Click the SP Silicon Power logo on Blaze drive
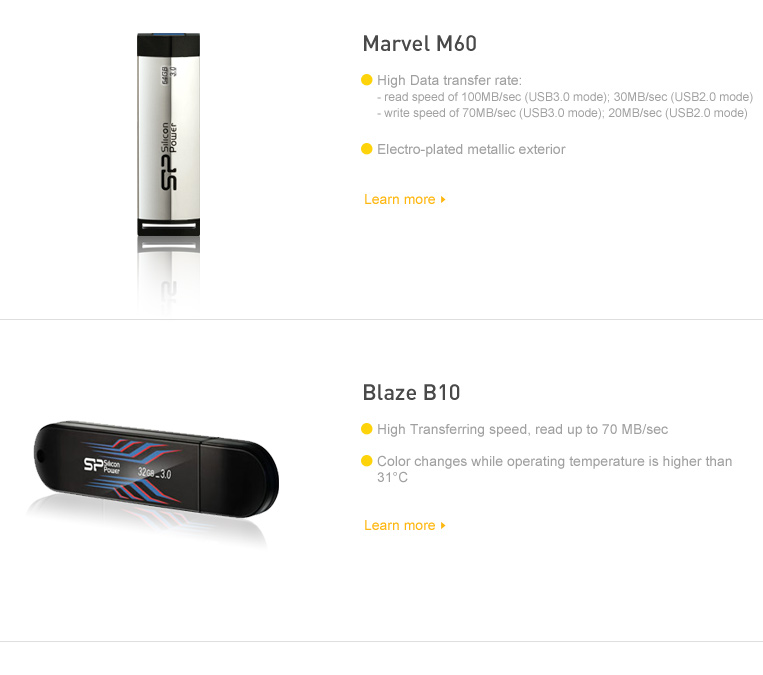This screenshot has width=763, height=675. (x=102, y=466)
